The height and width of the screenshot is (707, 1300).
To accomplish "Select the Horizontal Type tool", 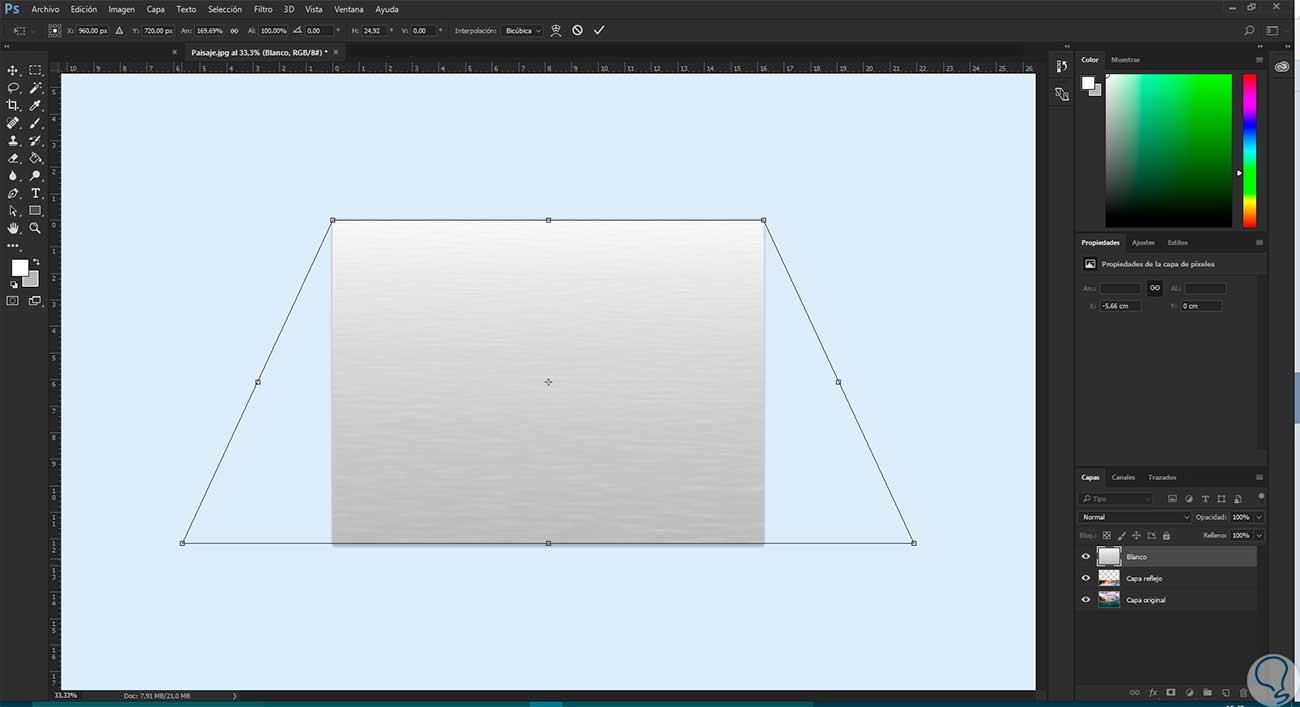I will click(x=35, y=193).
